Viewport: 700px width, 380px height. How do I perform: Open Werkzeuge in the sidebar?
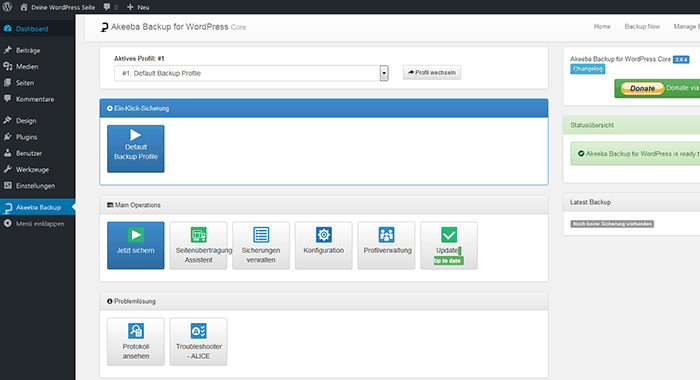pyautogui.click(x=38, y=169)
